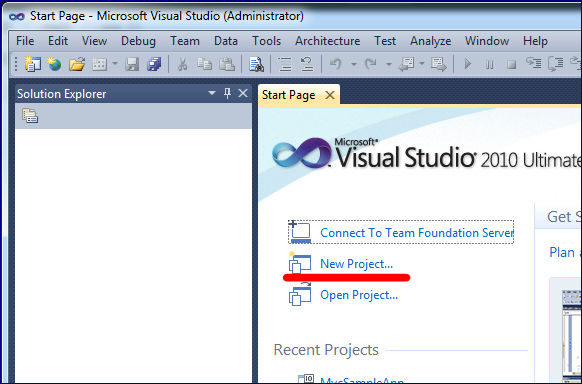
Task: Click the Navigate Forward icon
Action: click(x=439, y=64)
